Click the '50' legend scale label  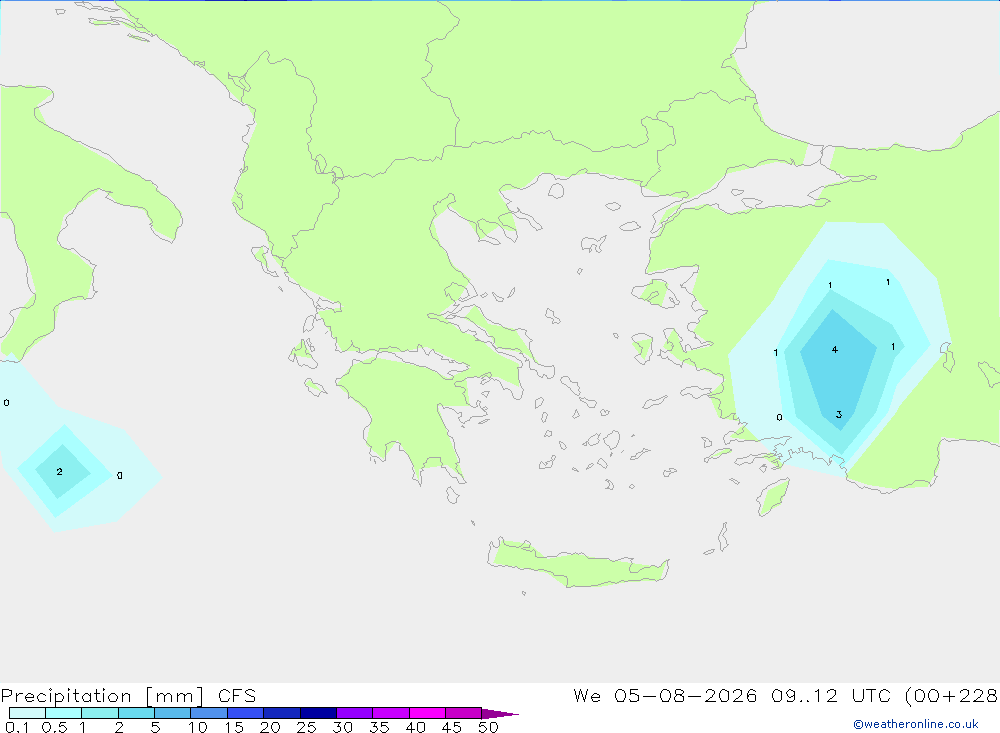[488, 727]
